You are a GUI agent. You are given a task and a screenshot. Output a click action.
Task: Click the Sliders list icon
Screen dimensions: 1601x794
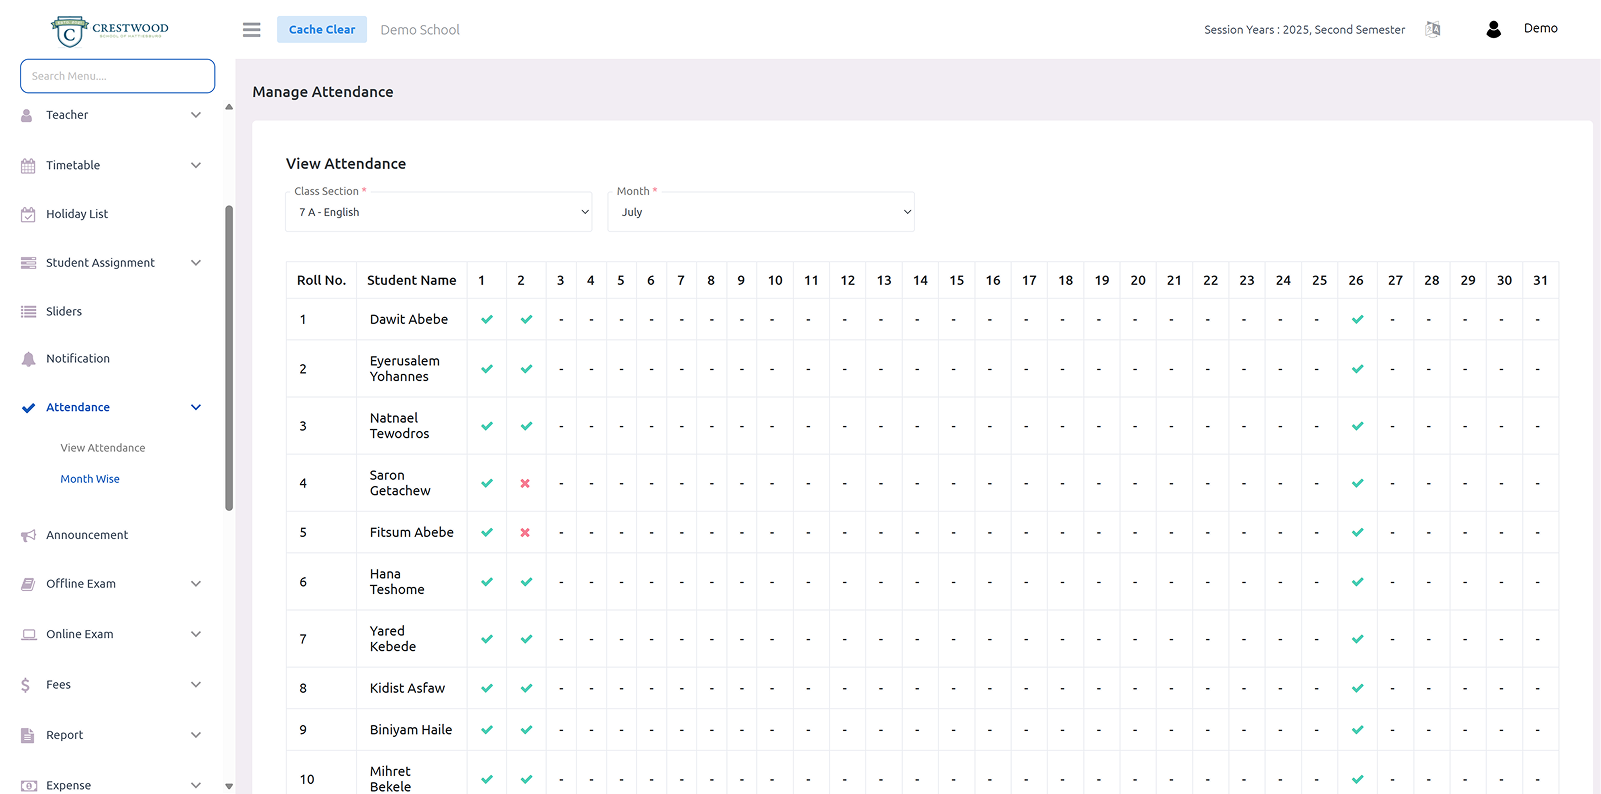tap(28, 312)
